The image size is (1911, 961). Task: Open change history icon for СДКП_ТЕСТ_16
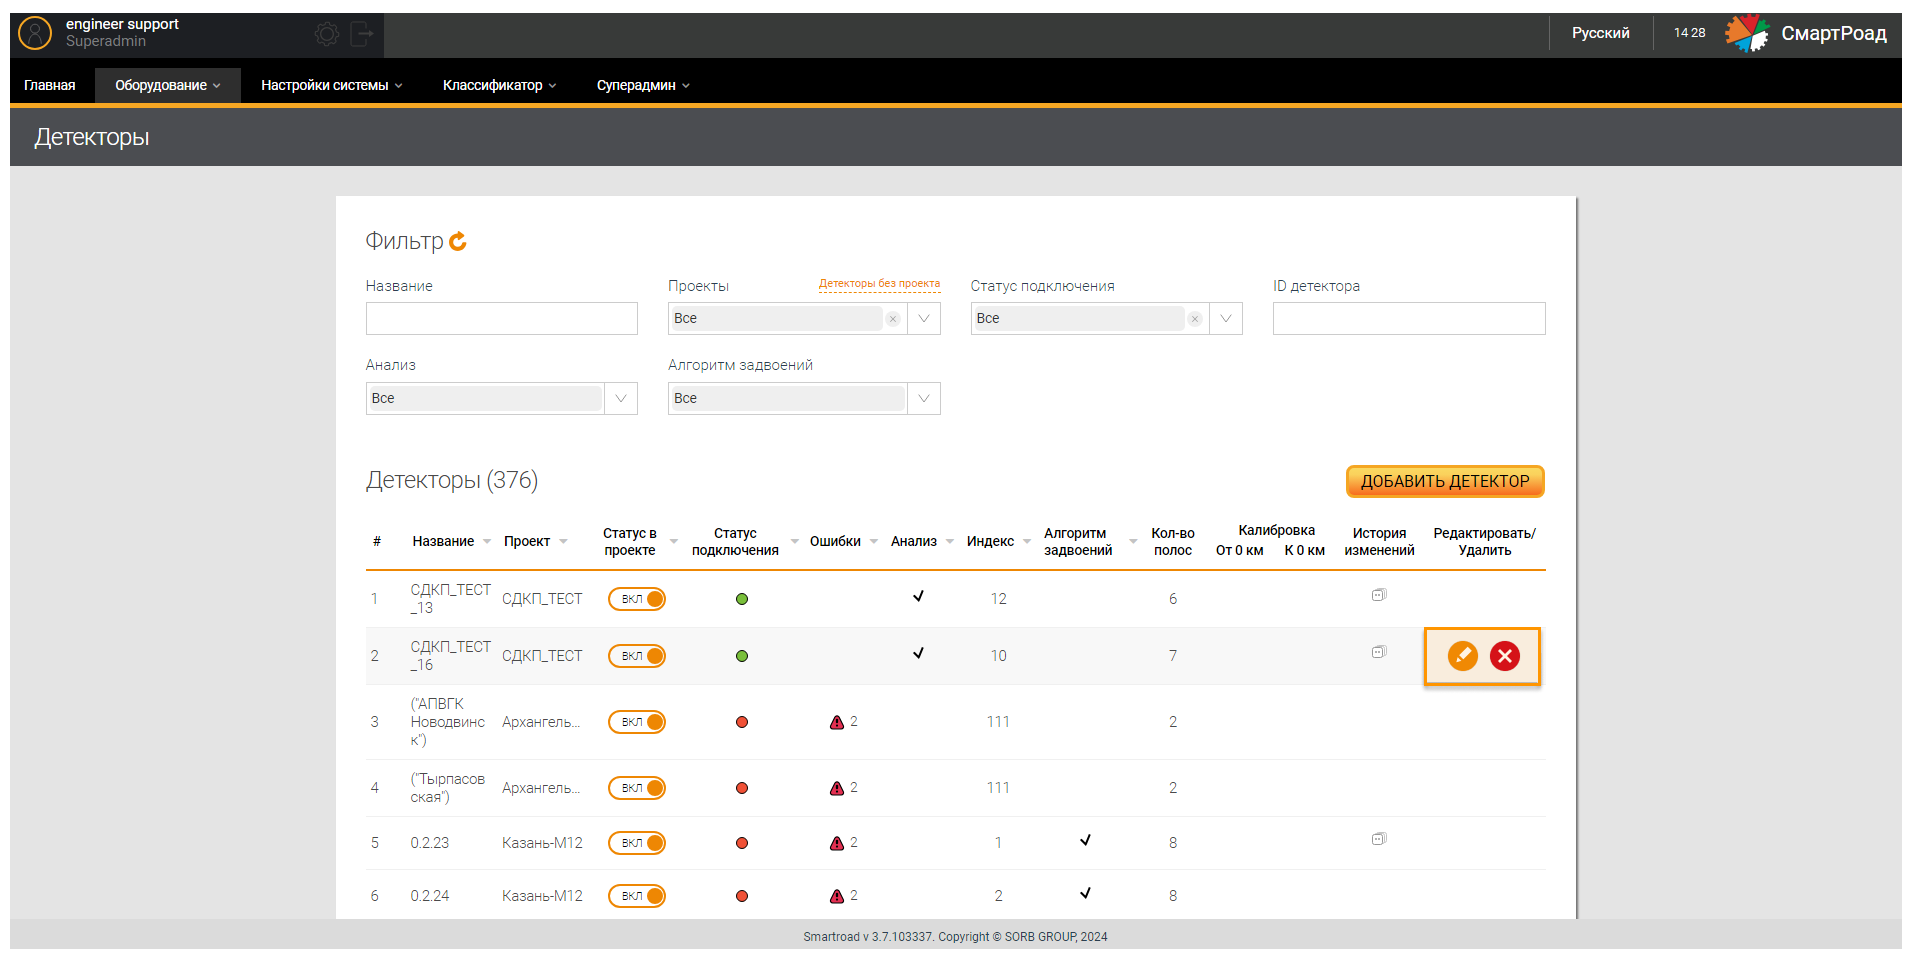point(1379,652)
